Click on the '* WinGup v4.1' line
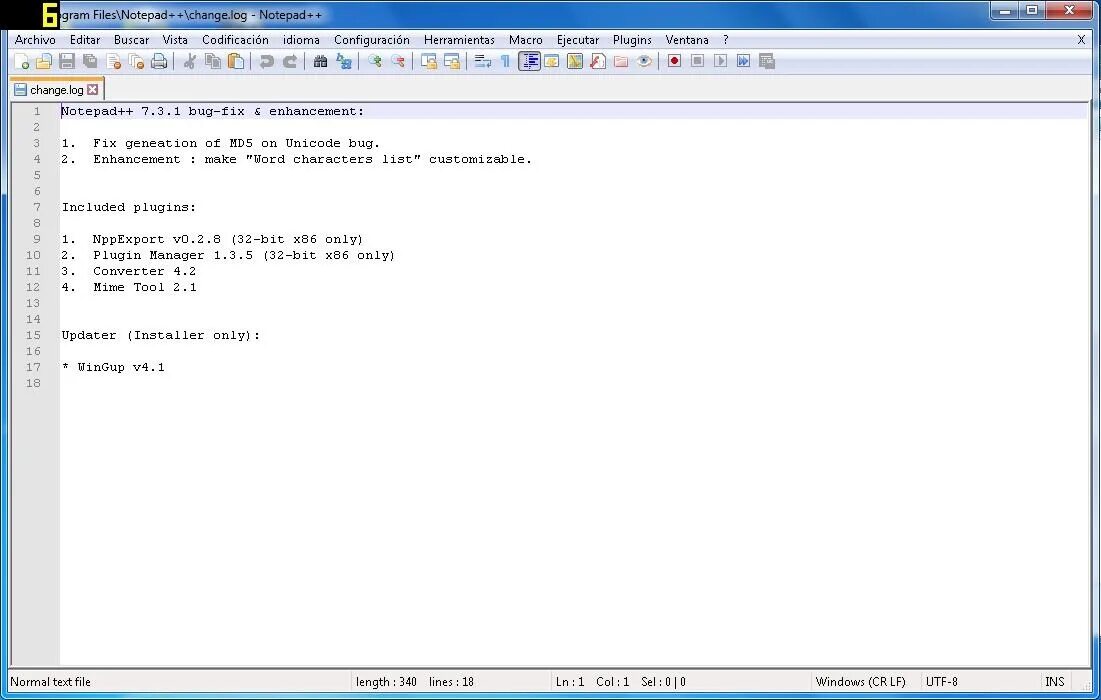This screenshot has height=700, width=1101. (x=113, y=367)
